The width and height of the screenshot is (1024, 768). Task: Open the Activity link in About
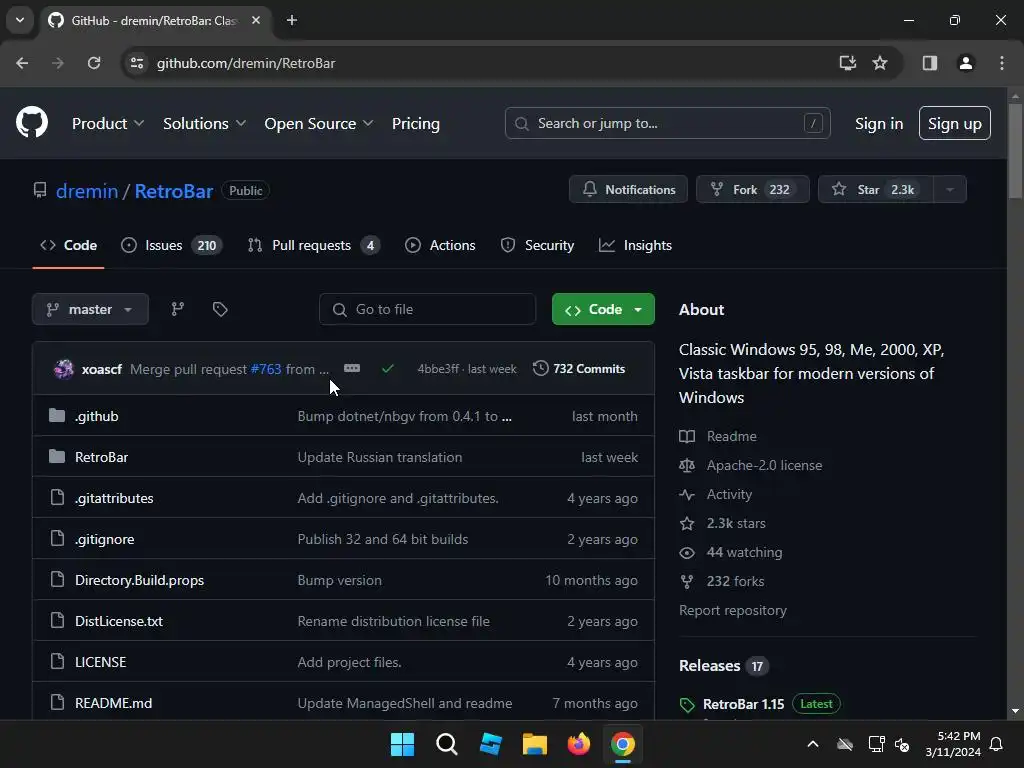click(716, 494)
